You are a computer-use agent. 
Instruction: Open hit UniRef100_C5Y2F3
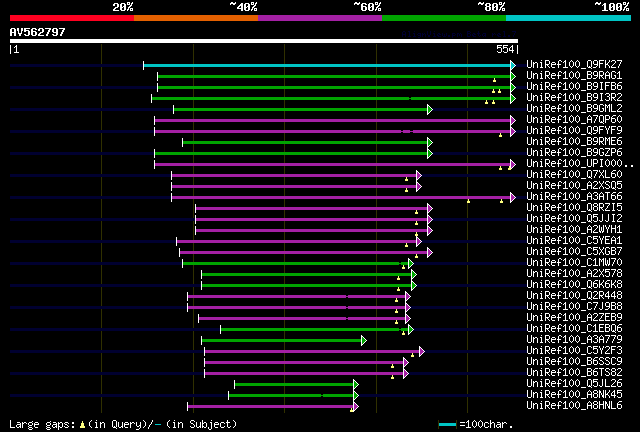[574, 351]
